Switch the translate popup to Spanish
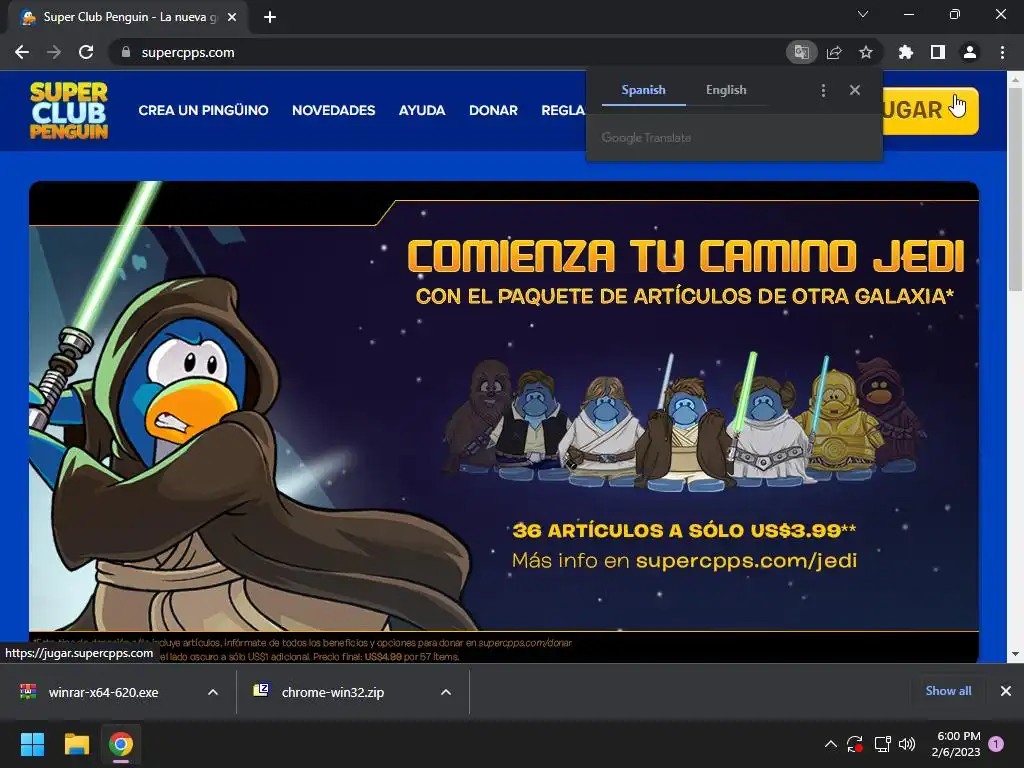 click(643, 90)
